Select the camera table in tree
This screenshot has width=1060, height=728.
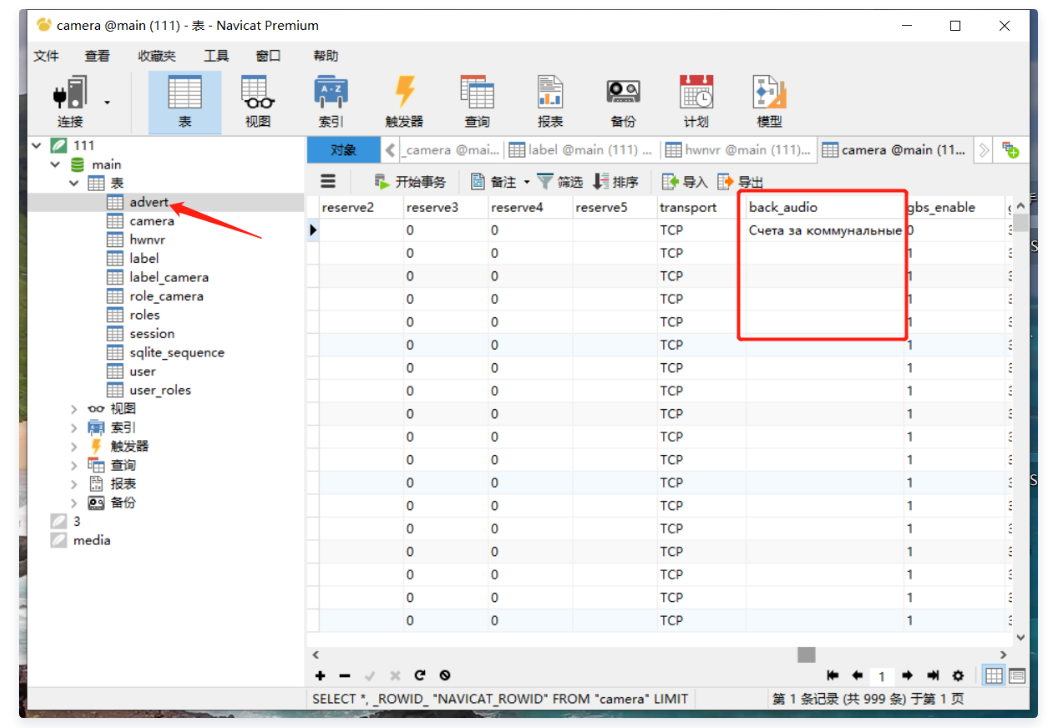coord(151,221)
